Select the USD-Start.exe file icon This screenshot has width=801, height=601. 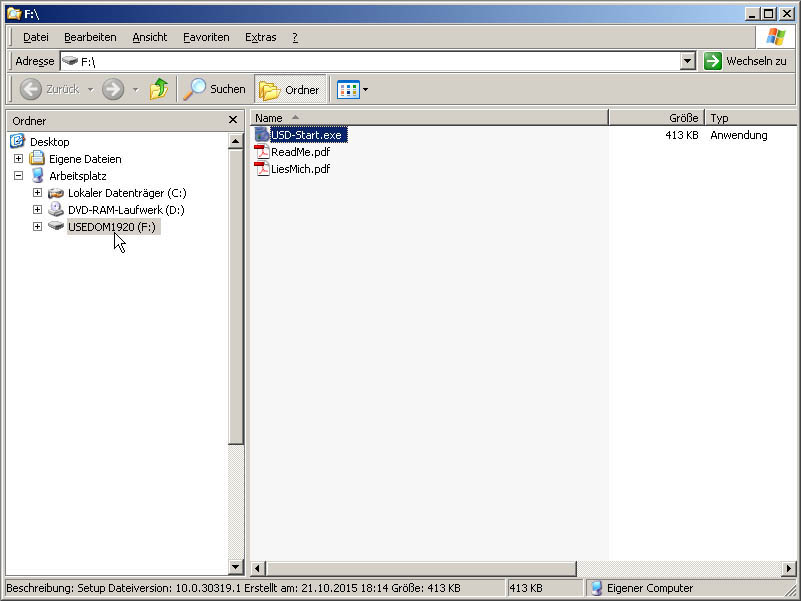[262, 135]
